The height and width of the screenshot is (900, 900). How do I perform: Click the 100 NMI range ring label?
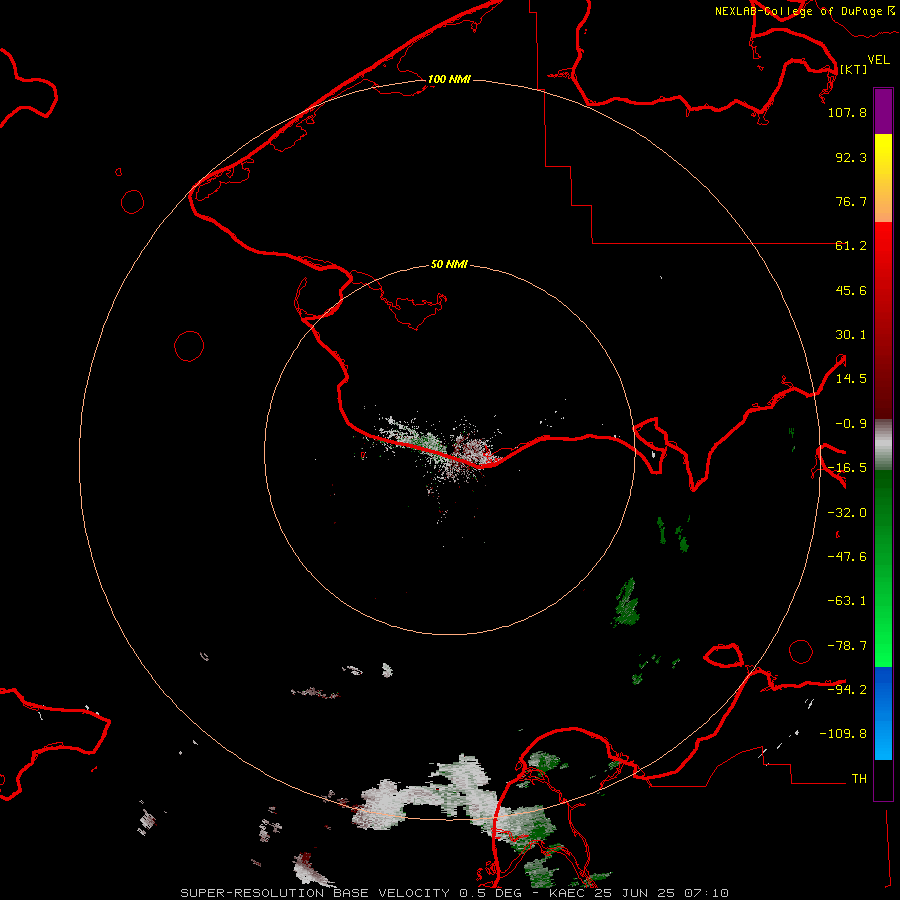tap(449, 79)
